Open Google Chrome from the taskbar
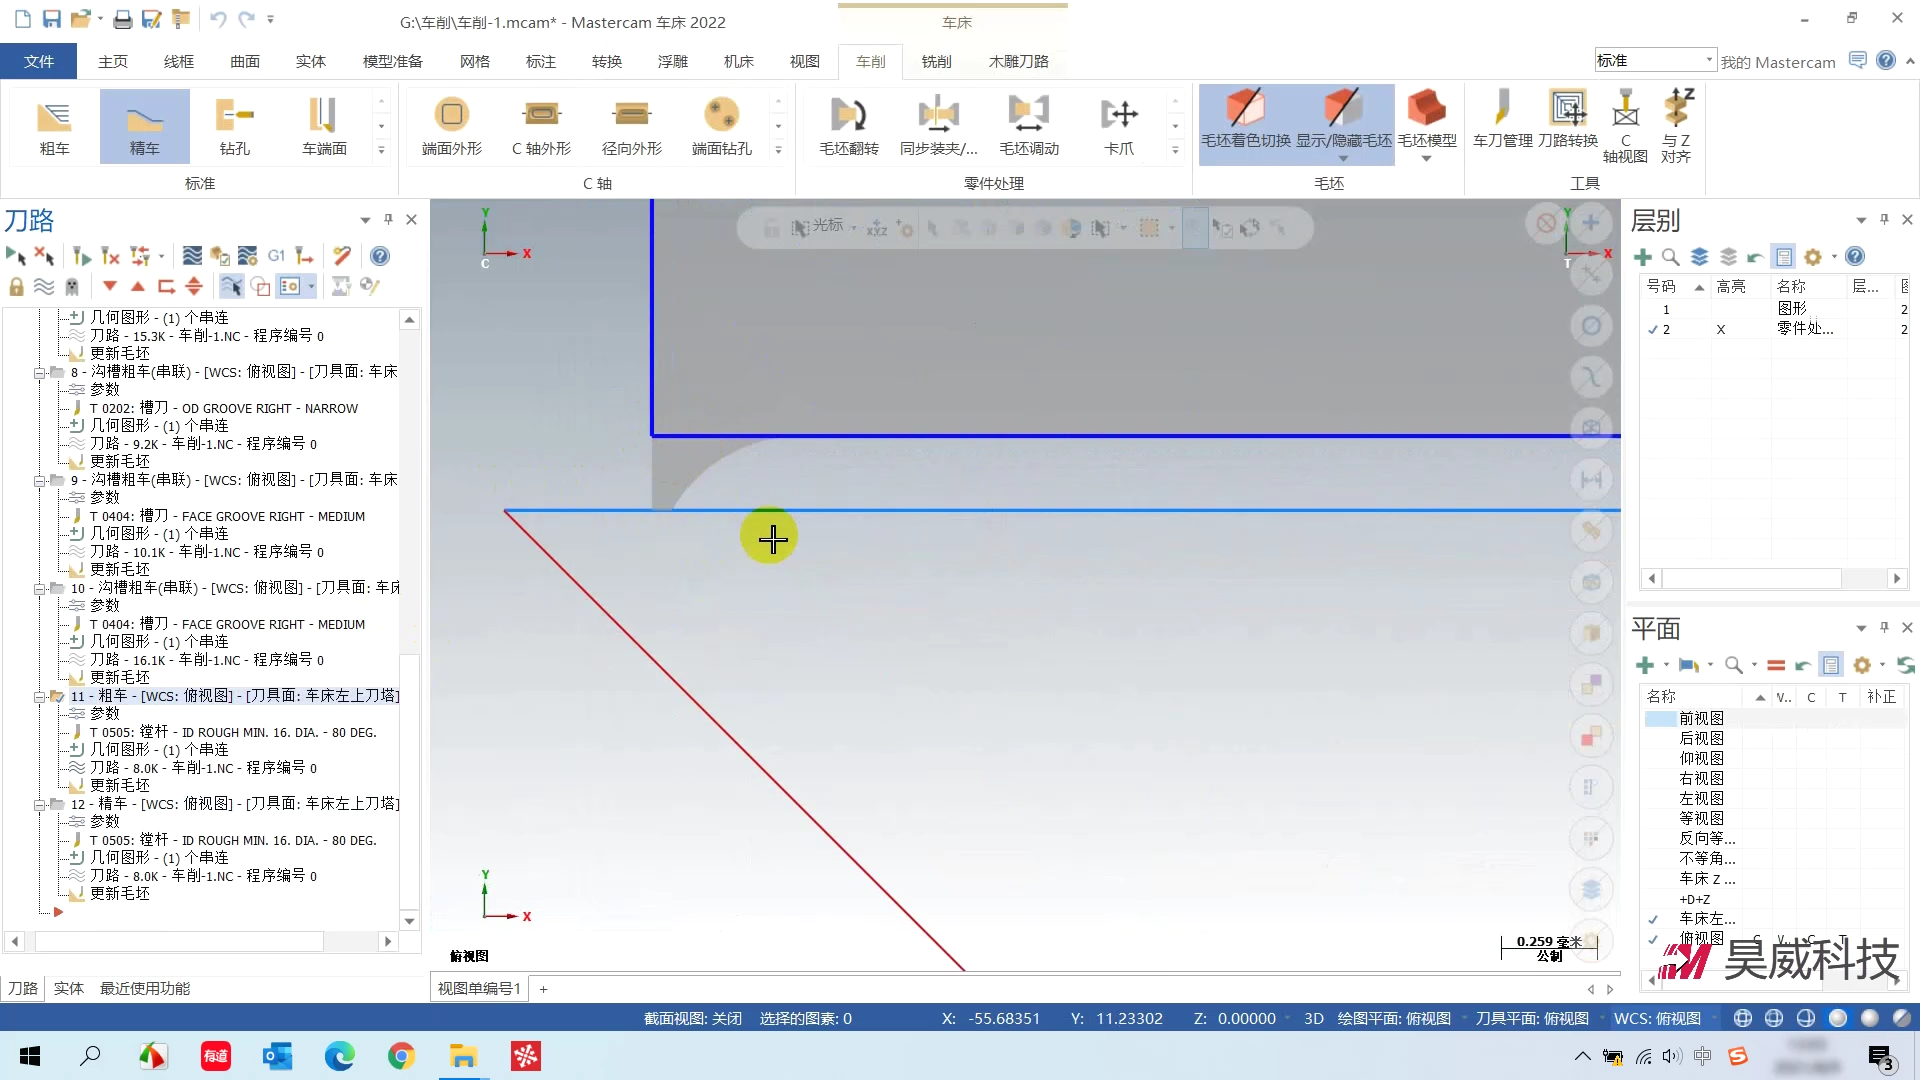The image size is (1920, 1080). coord(401,1056)
